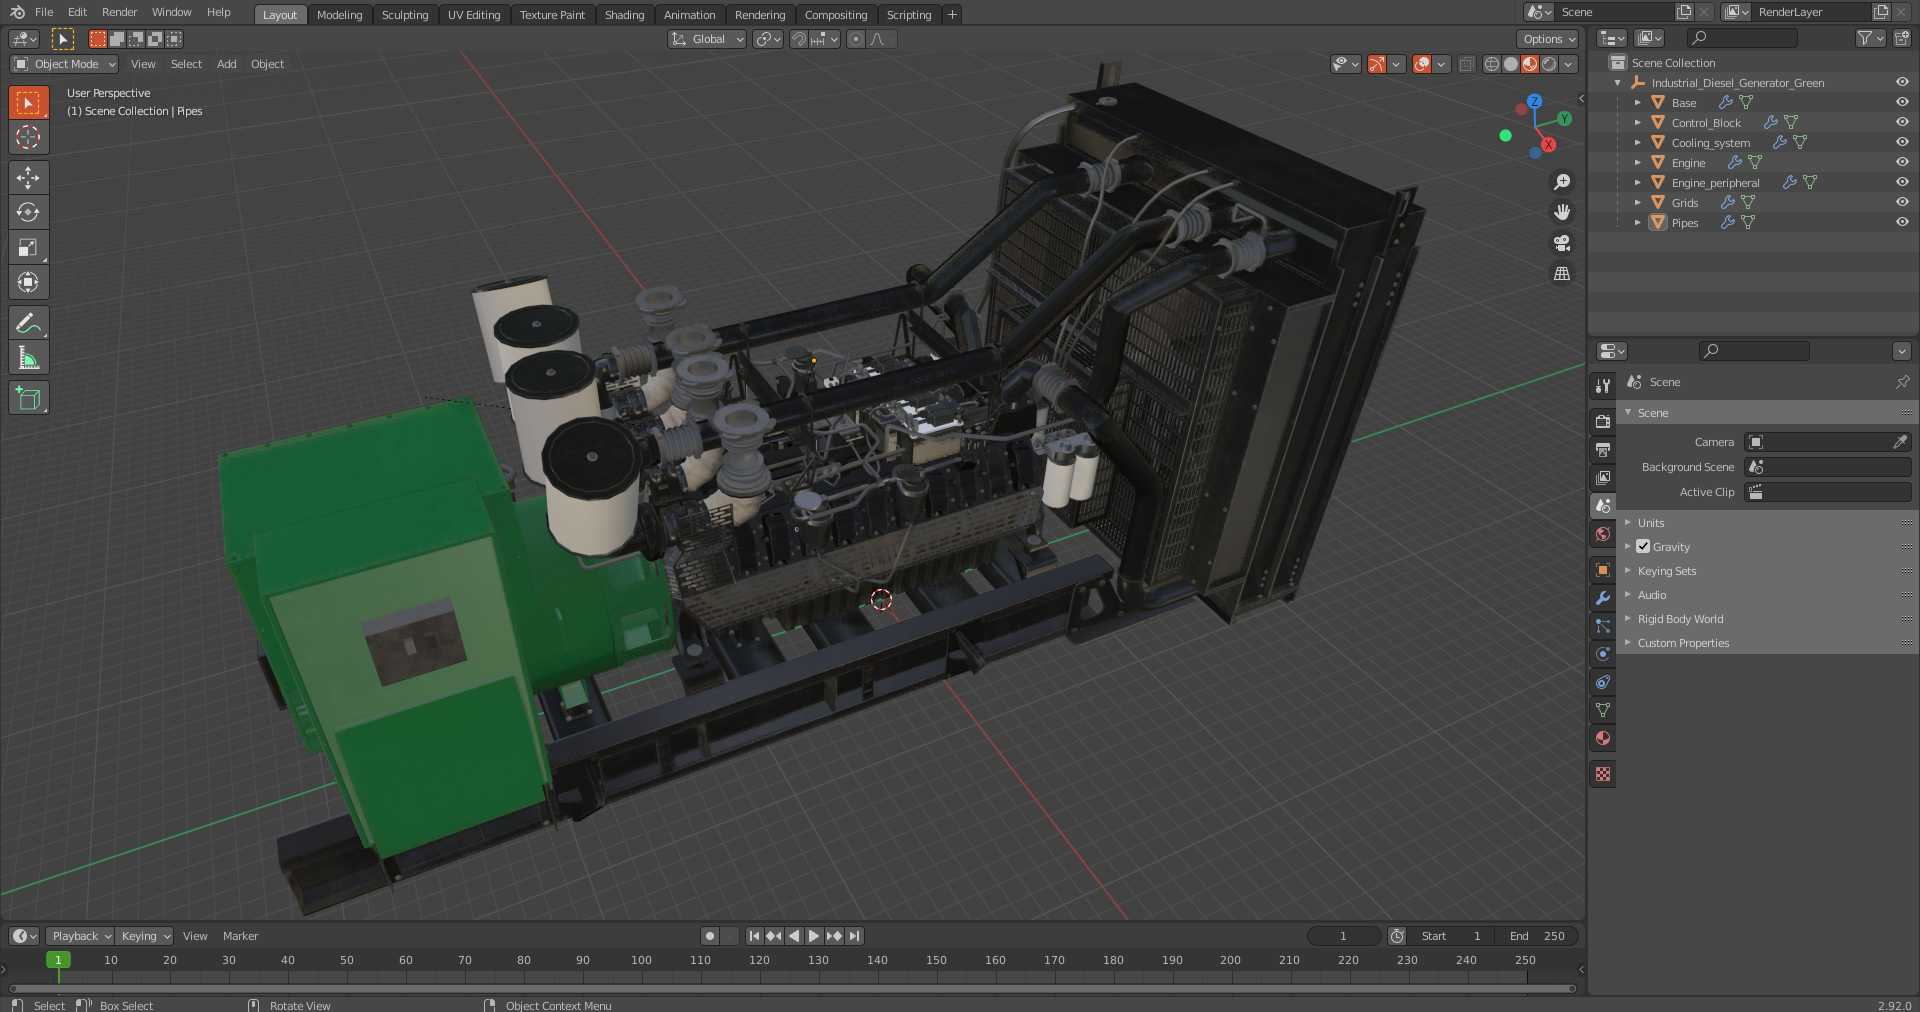Click the pan view hand icon

pos(1562,212)
